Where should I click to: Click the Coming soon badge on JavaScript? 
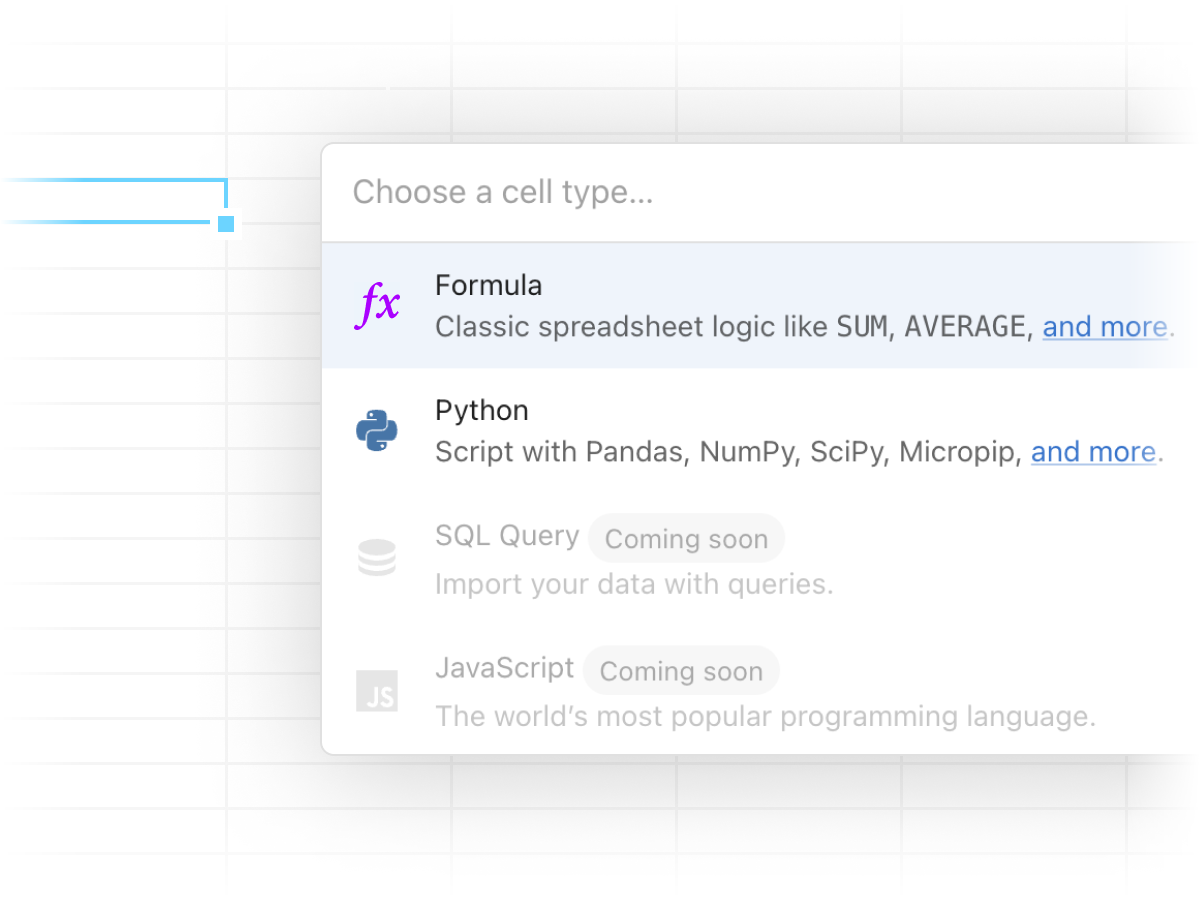coord(681,670)
